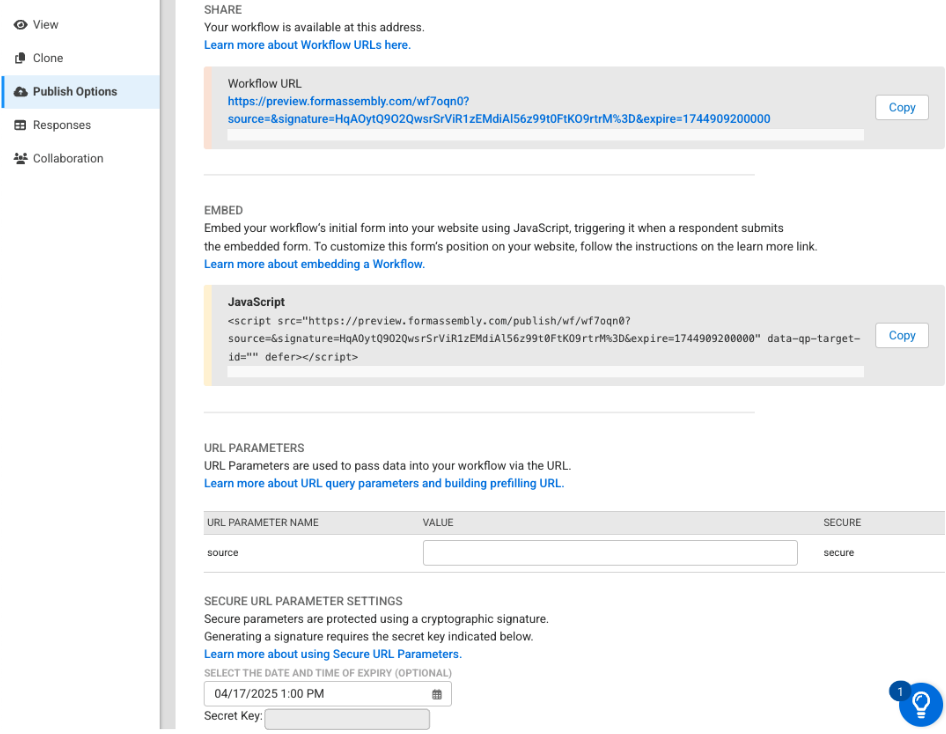Click the scrollbar under the JavaScript snippet
The height and width of the screenshot is (734, 946).
545,371
